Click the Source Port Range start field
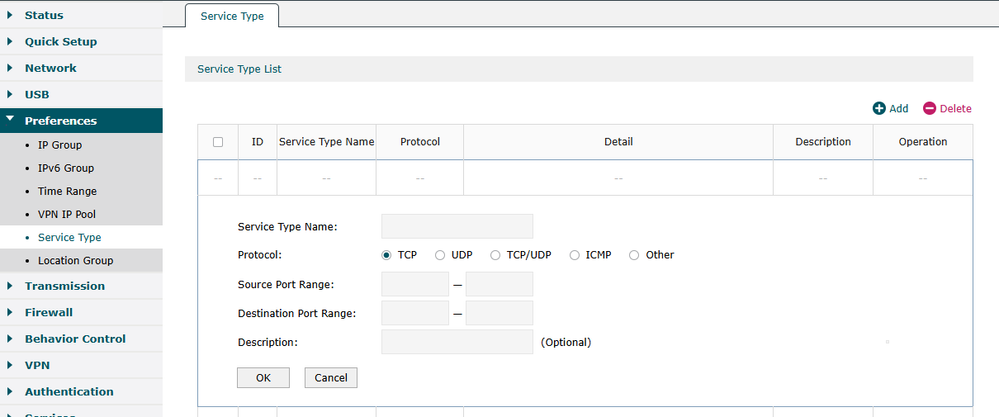This screenshot has width=999, height=417. tap(415, 285)
